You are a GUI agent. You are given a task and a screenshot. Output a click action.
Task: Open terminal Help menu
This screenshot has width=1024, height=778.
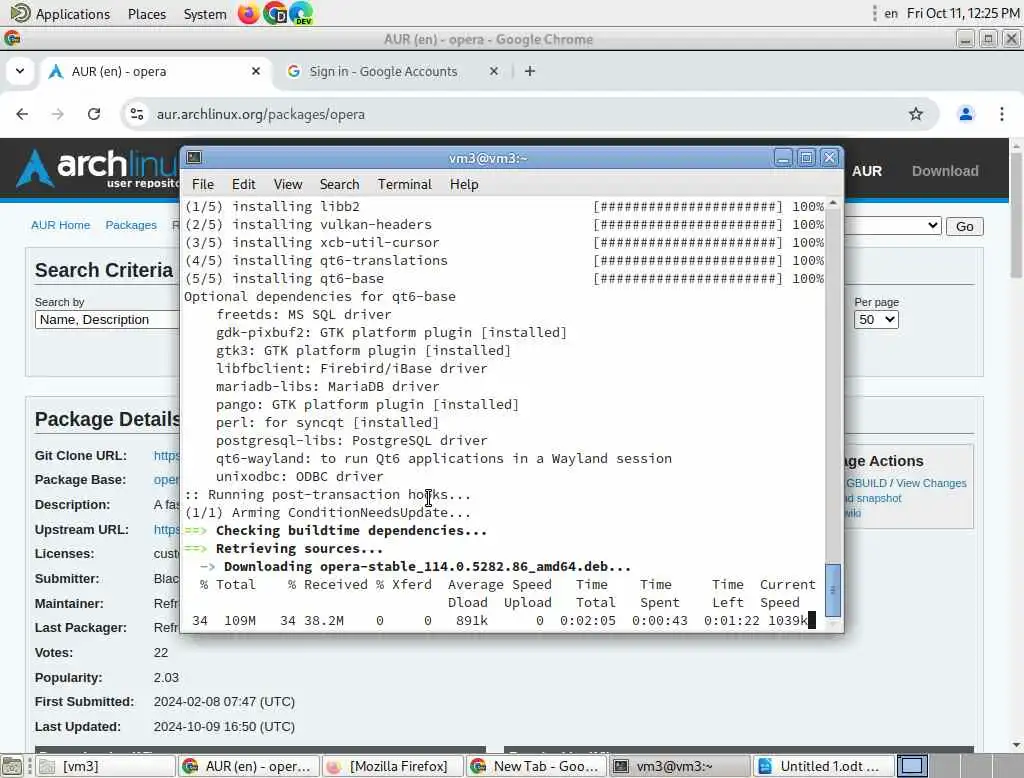[464, 184]
